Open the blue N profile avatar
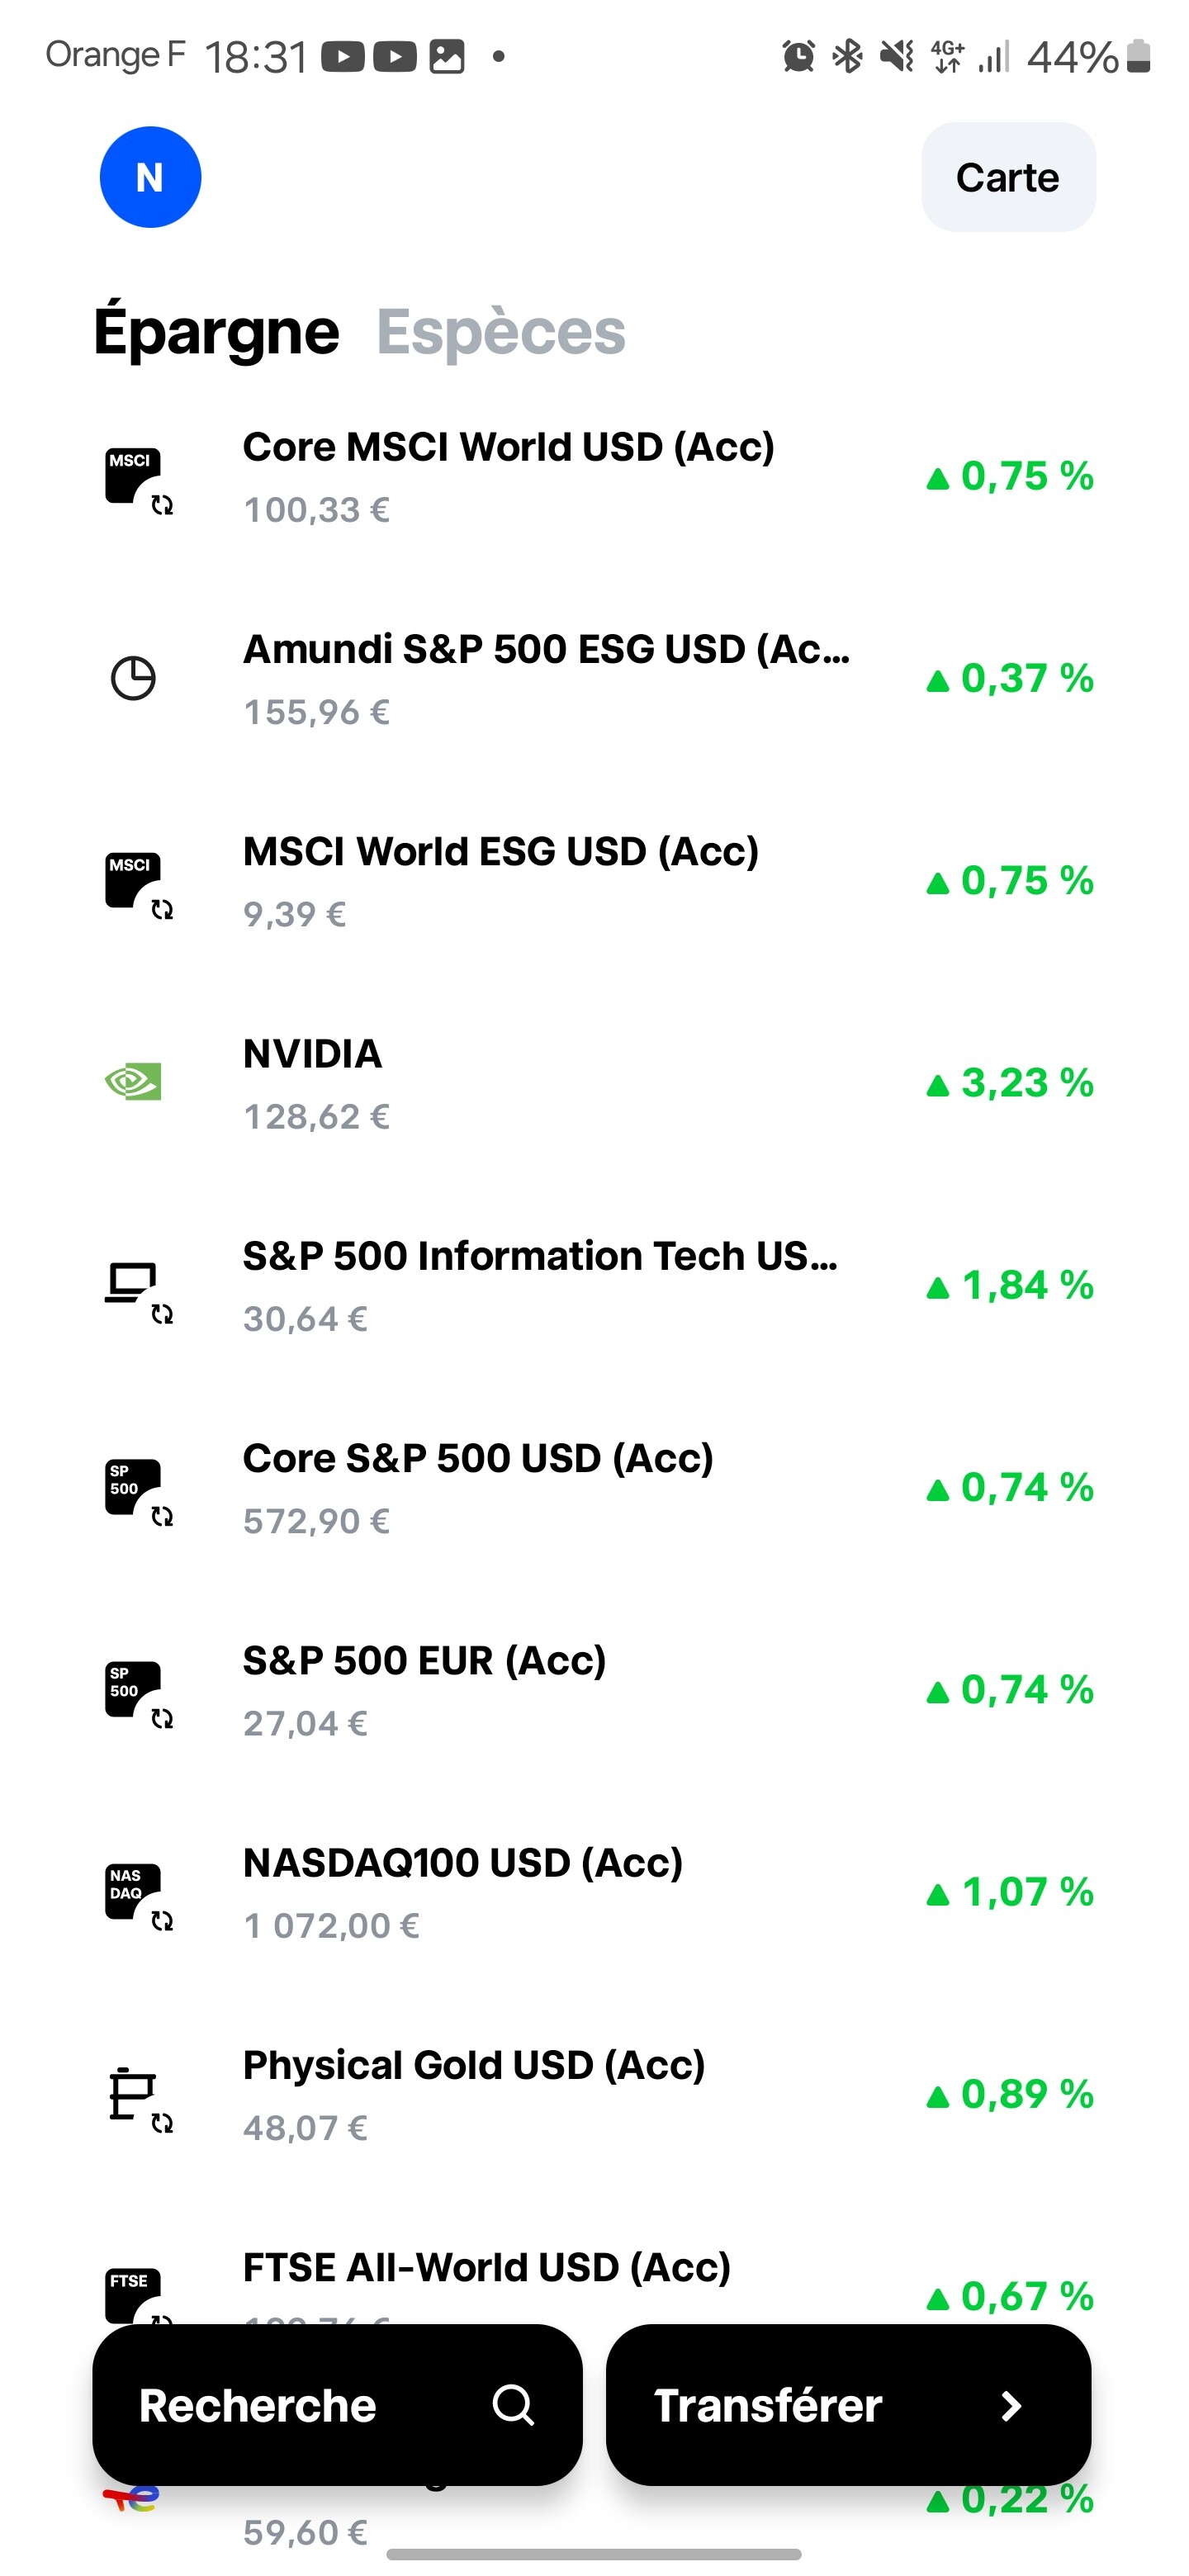Viewport: 1189px width, 2576px height. (150, 177)
